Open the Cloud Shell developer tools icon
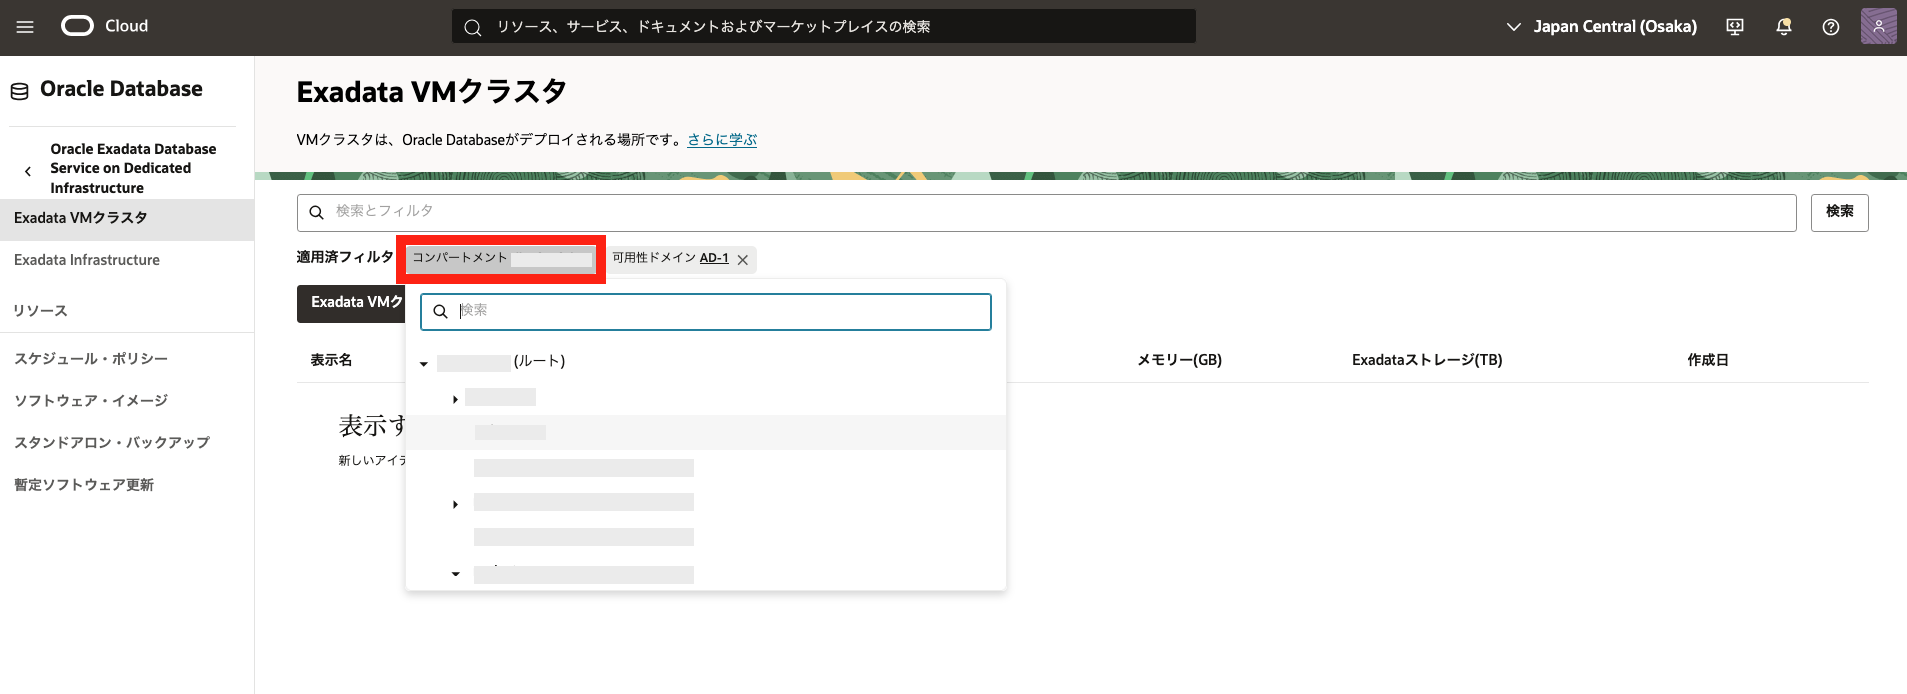The width and height of the screenshot is (1907, 694). pos(1735,27)
